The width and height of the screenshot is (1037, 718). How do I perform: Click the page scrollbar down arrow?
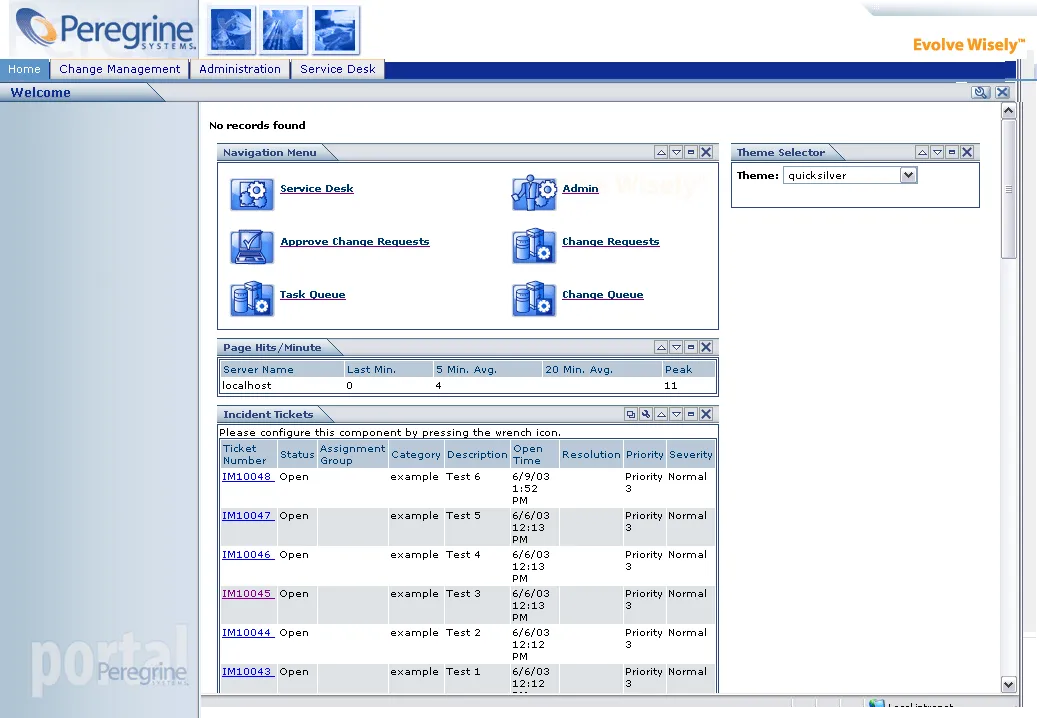(1009, 685)
